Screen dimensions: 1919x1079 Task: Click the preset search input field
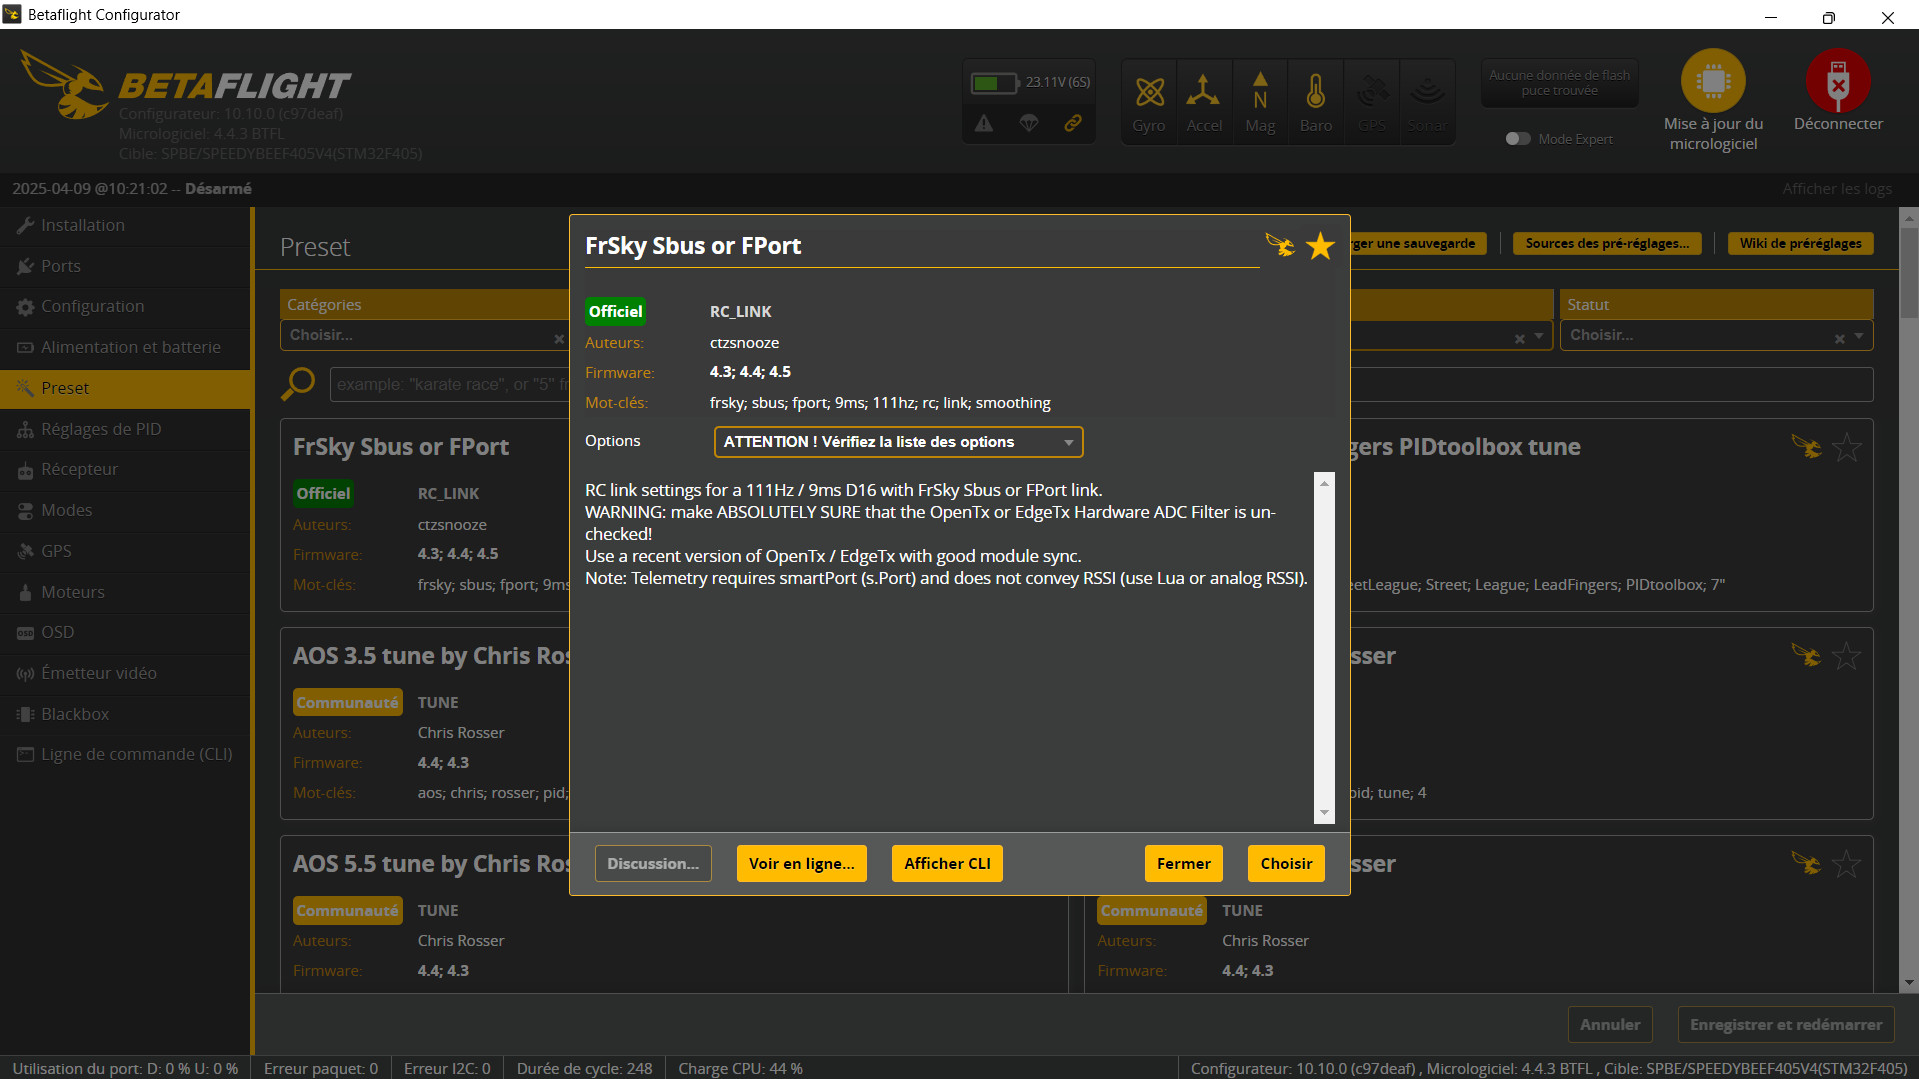point(450,385)
